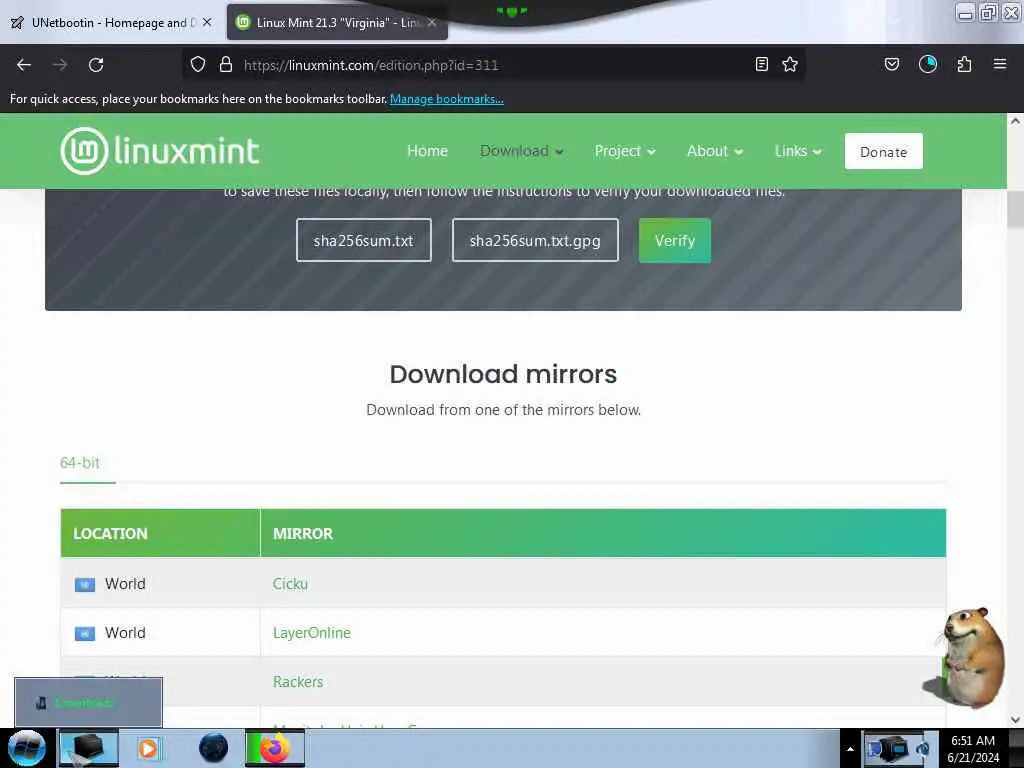Open the dark globe taskbar icon
Image resolution: width=1024 pixels, height=768 pixels.
click(x=214, y=748)
